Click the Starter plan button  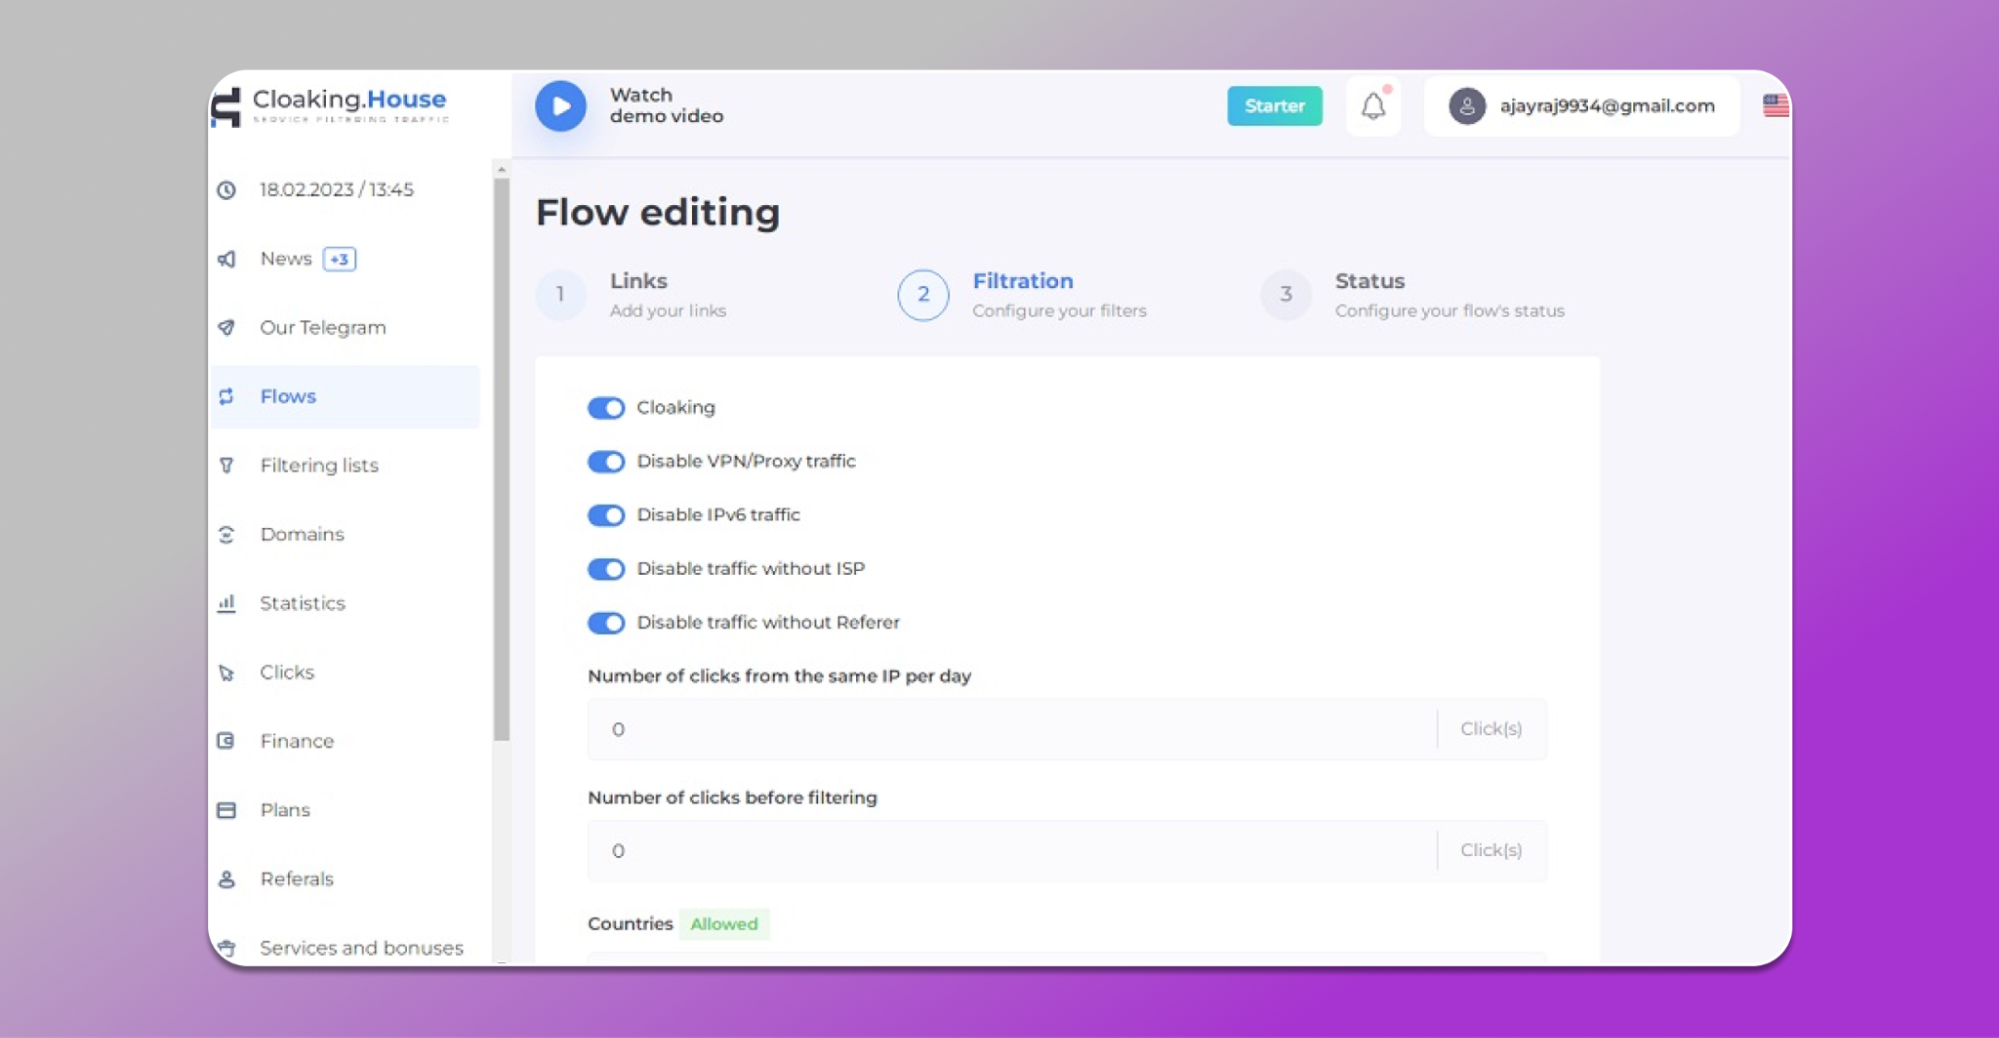1274,106
